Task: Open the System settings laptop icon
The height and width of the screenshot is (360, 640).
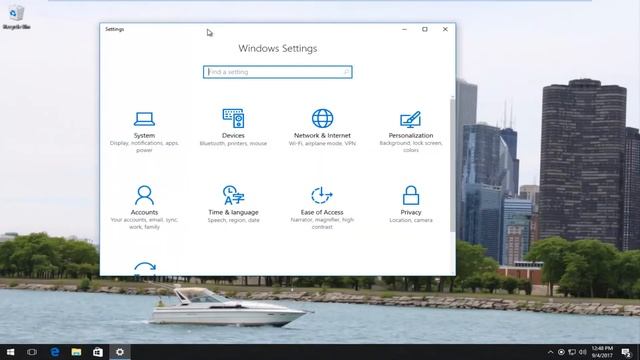Action: point(144,119)
